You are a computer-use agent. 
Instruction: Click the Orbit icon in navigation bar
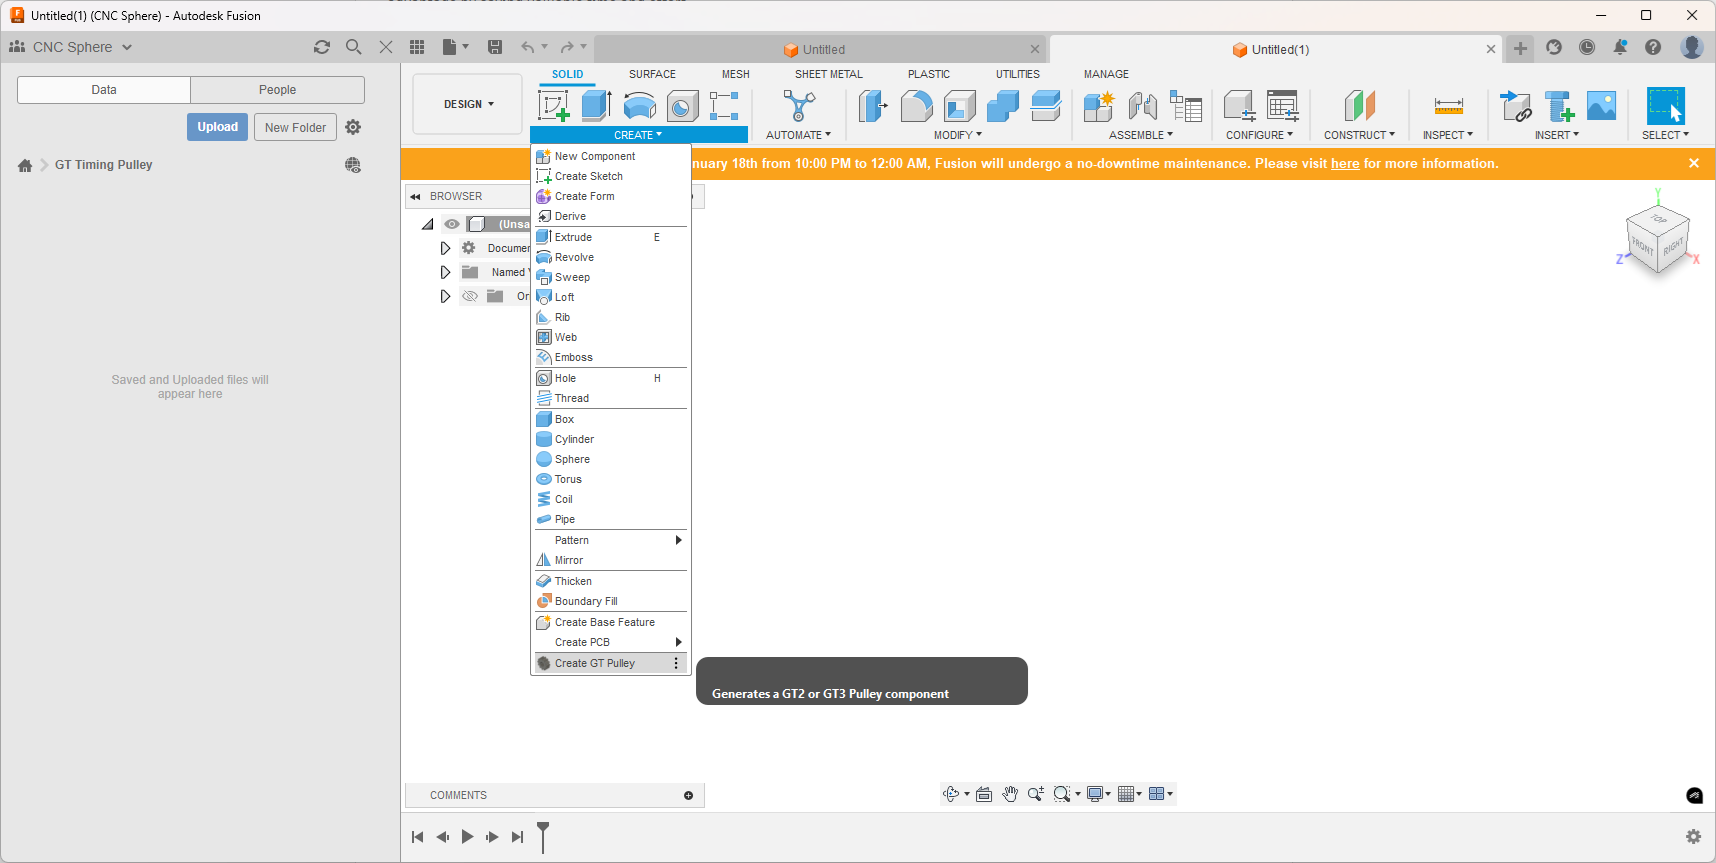tap(951, 794)
